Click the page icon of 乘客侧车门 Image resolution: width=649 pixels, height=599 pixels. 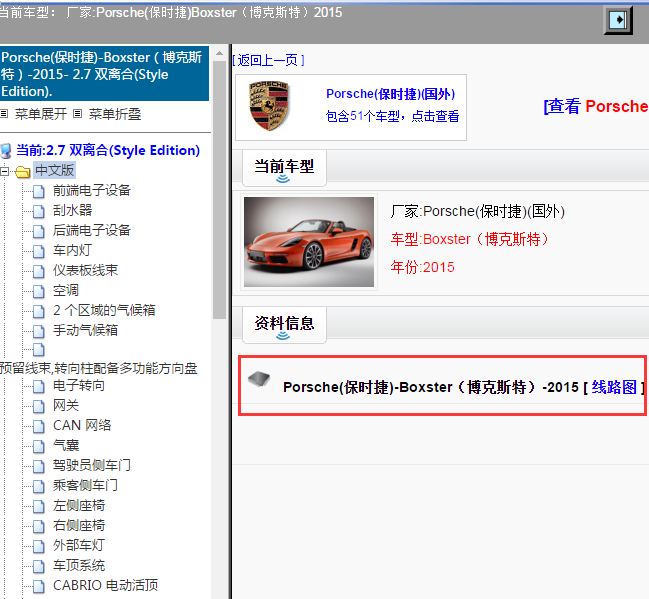click(x=38, y=486)
